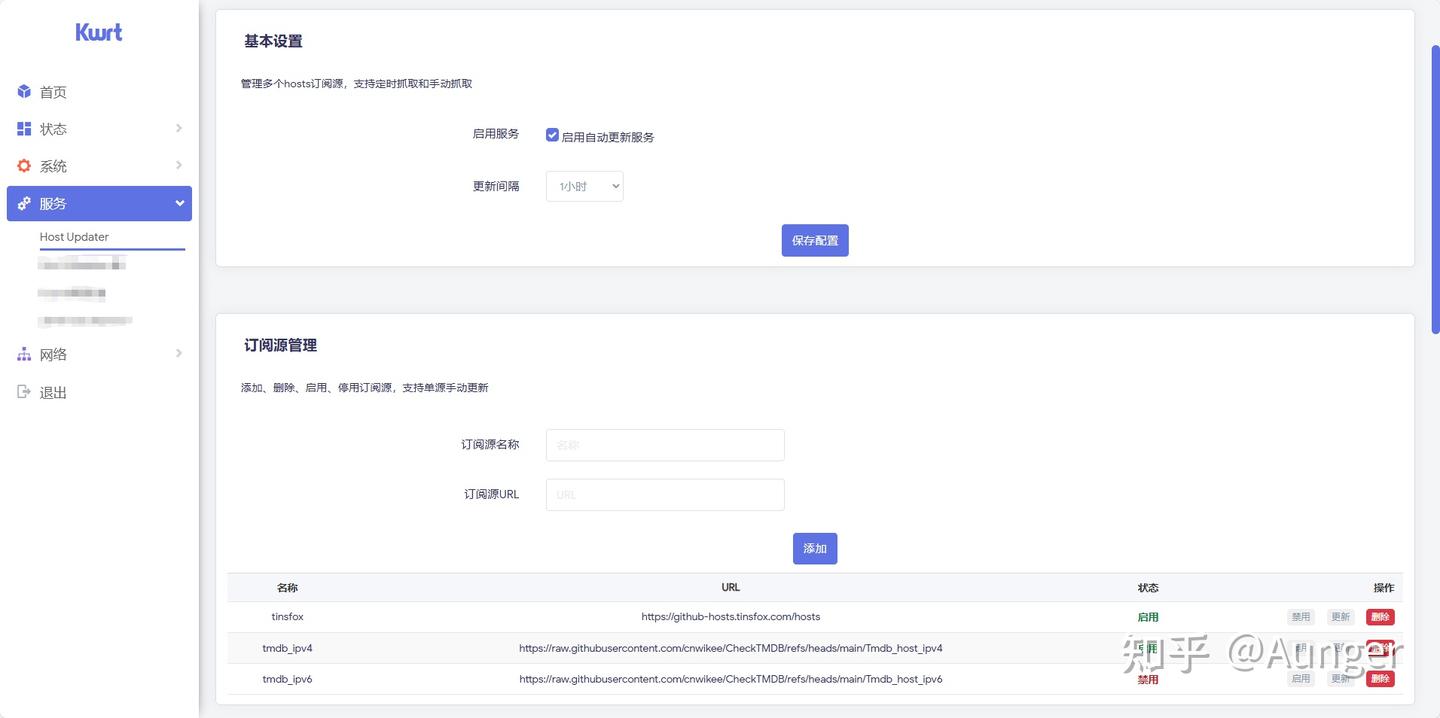
Task: Click the Kwrt logo at sidebar top
Action: coord(97,31)
